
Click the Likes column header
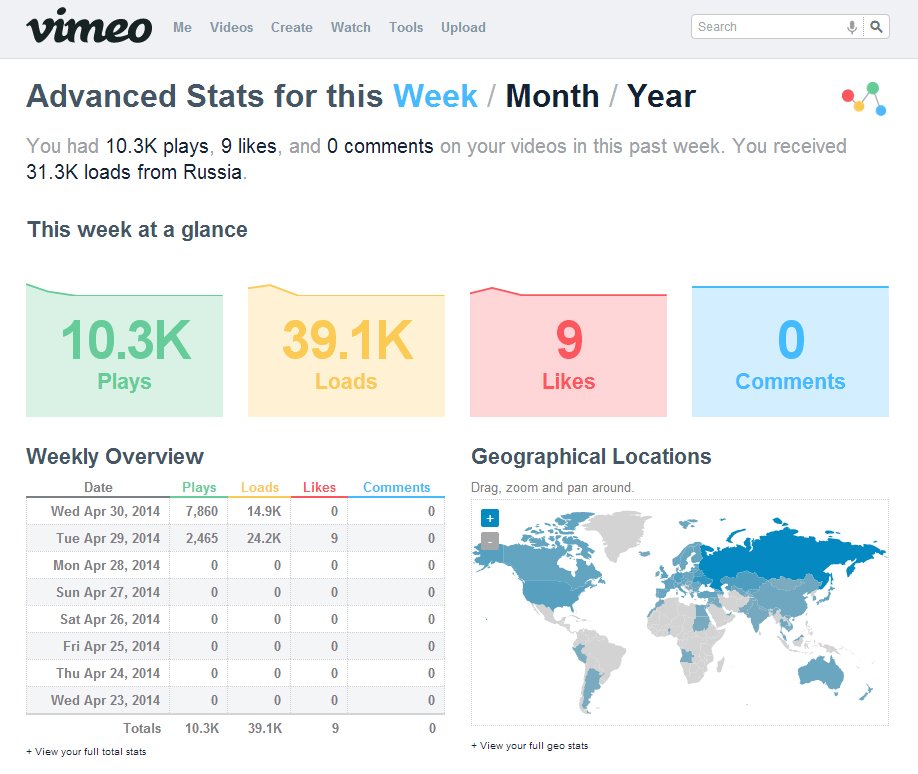click(319, 487)
